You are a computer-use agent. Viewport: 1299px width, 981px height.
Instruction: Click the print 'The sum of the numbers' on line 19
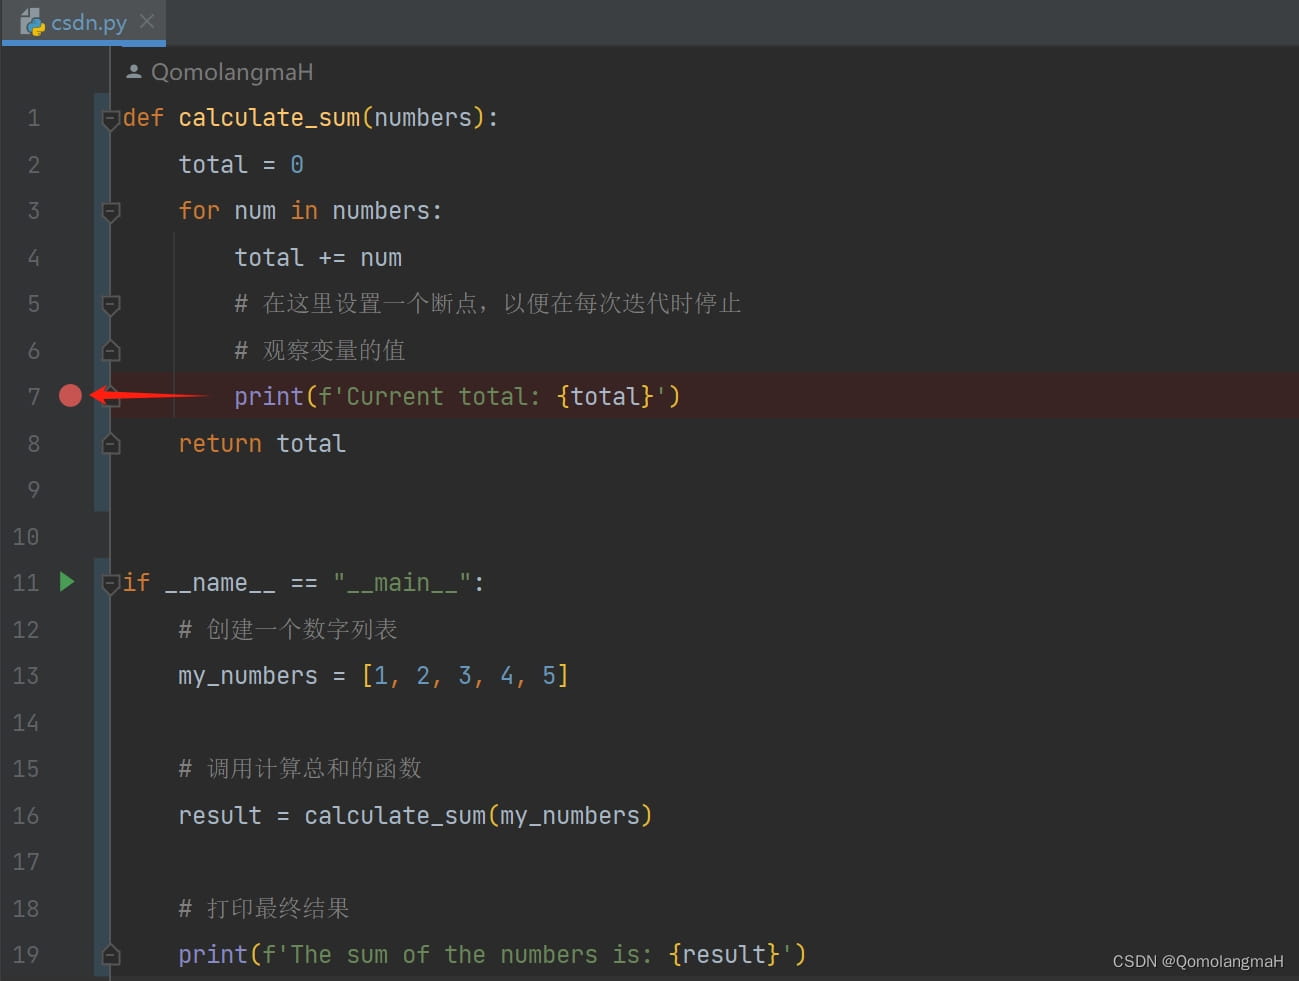(492, 955)
